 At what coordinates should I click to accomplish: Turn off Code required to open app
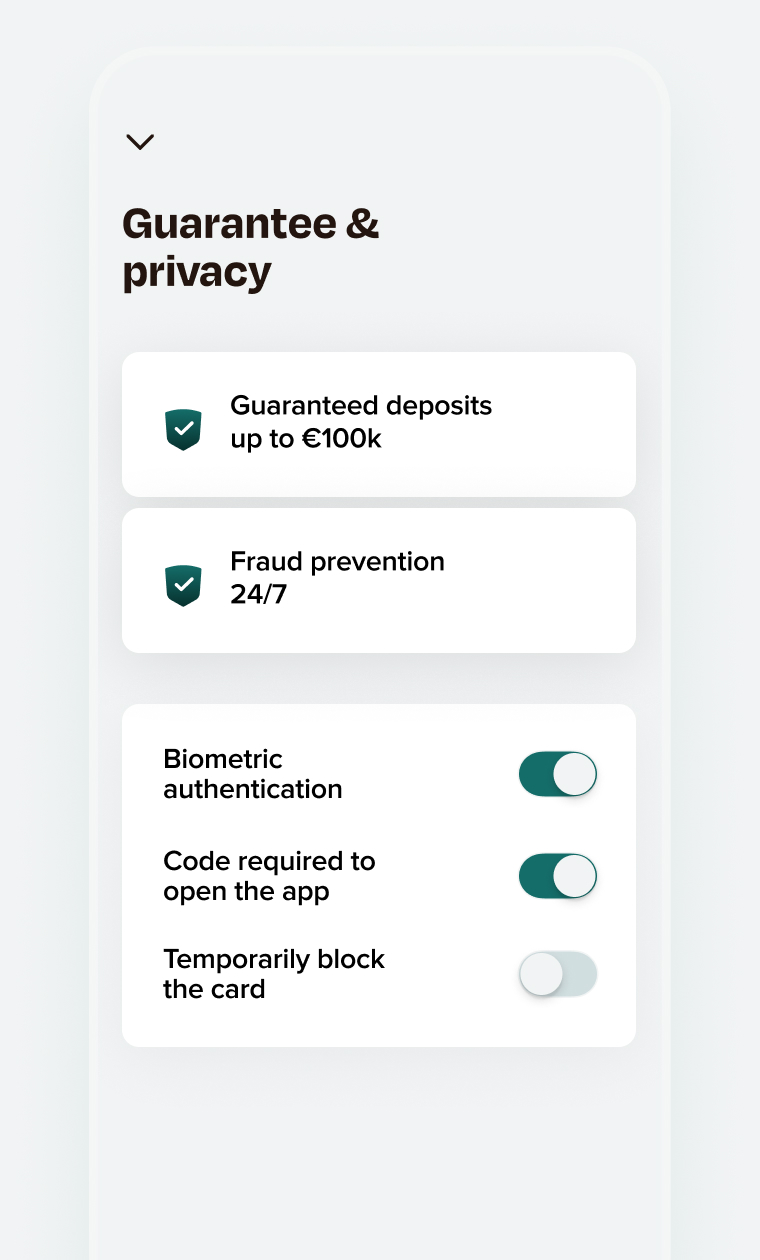(x=557, y=876)
